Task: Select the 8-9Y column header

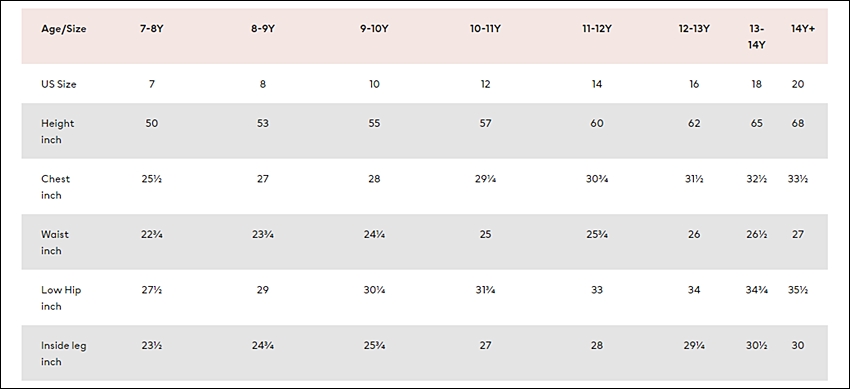Action: click(262, 29)
